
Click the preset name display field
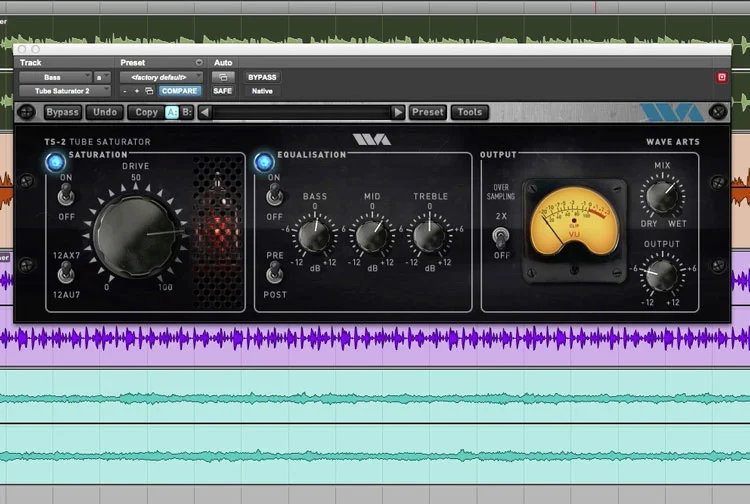(x=301, y=112)
